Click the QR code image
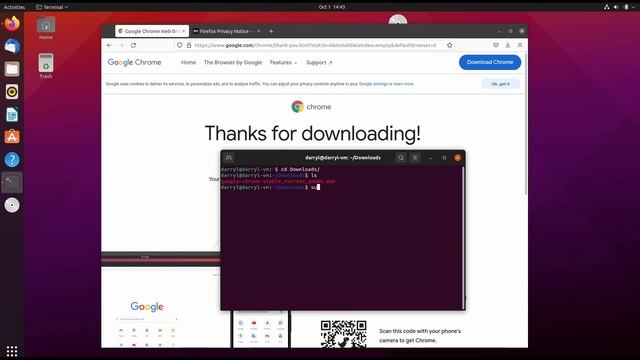 click(343, 334)
